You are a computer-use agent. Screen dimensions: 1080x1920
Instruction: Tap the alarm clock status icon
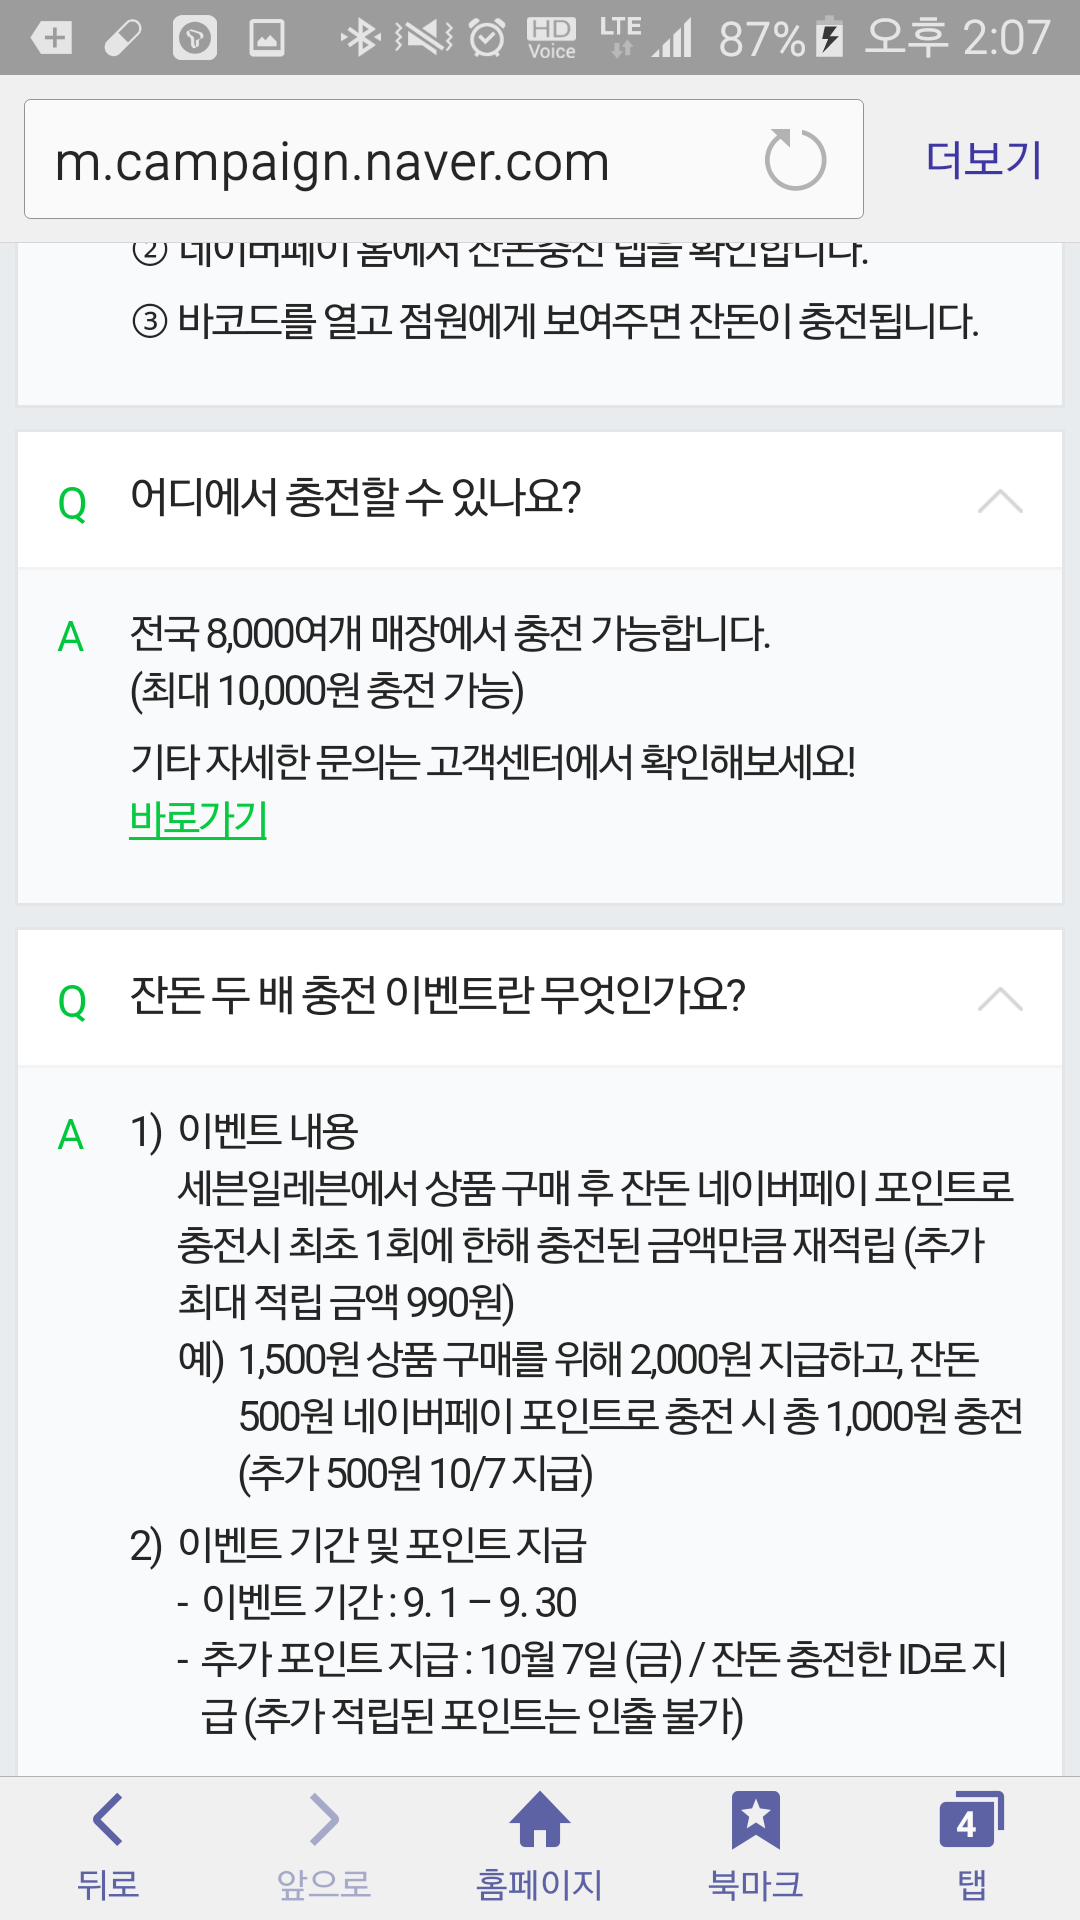pos(487,38)
